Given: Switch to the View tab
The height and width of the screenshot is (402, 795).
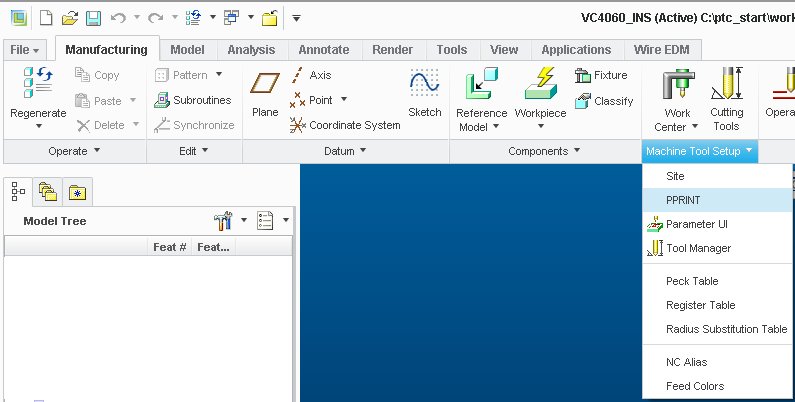Looking at the screenshot, I should tap(504, 50).
